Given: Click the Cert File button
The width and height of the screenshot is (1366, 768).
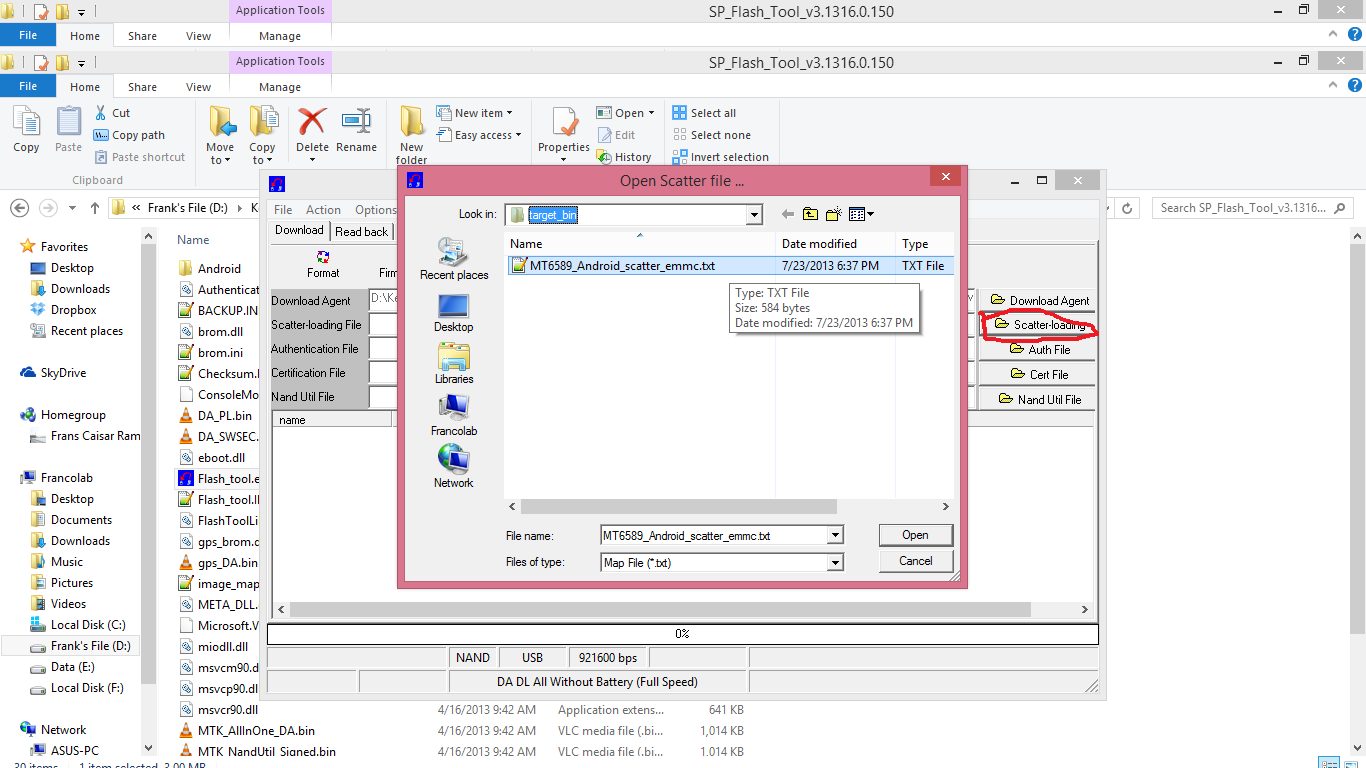Looking at the screenshot, I should tap(1038, 374).
